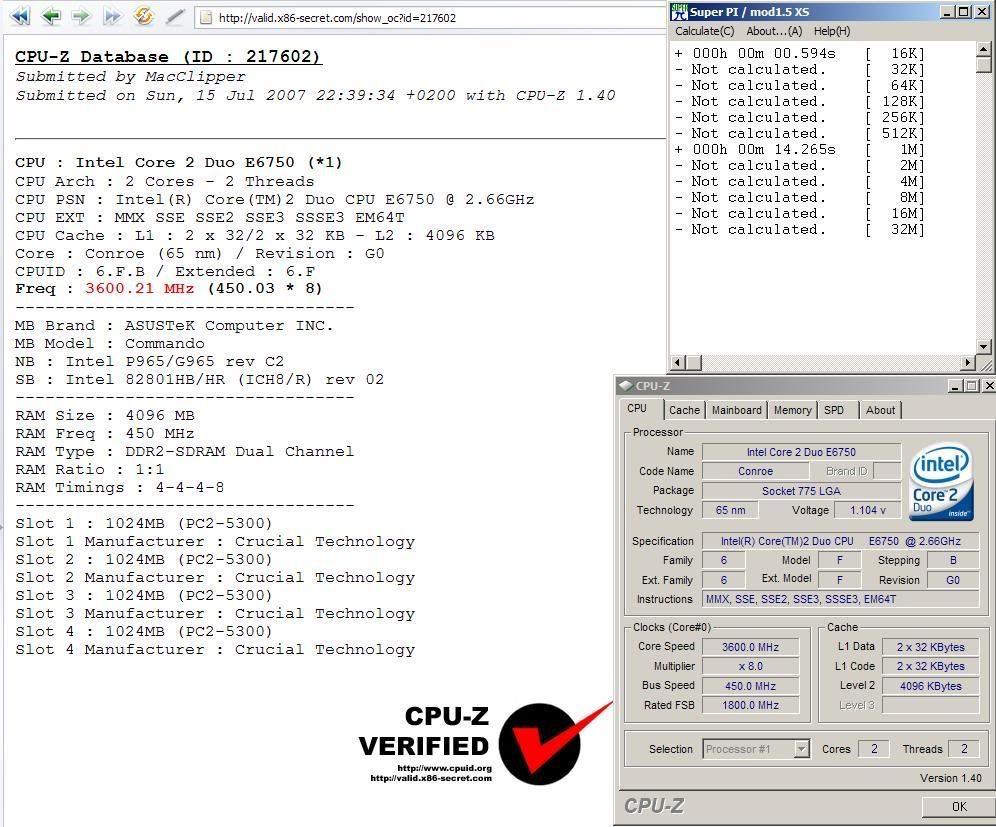Click Super PI horizontal scrollbar right arrow

(x=968, y=363)
